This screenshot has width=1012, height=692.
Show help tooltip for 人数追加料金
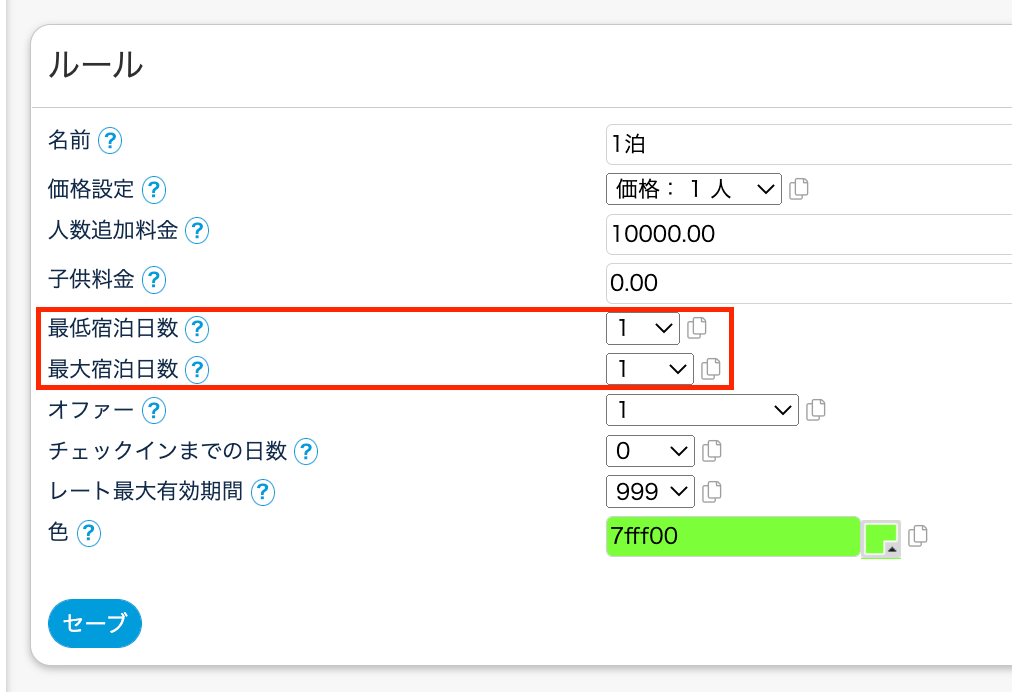(x=197, y=232)
